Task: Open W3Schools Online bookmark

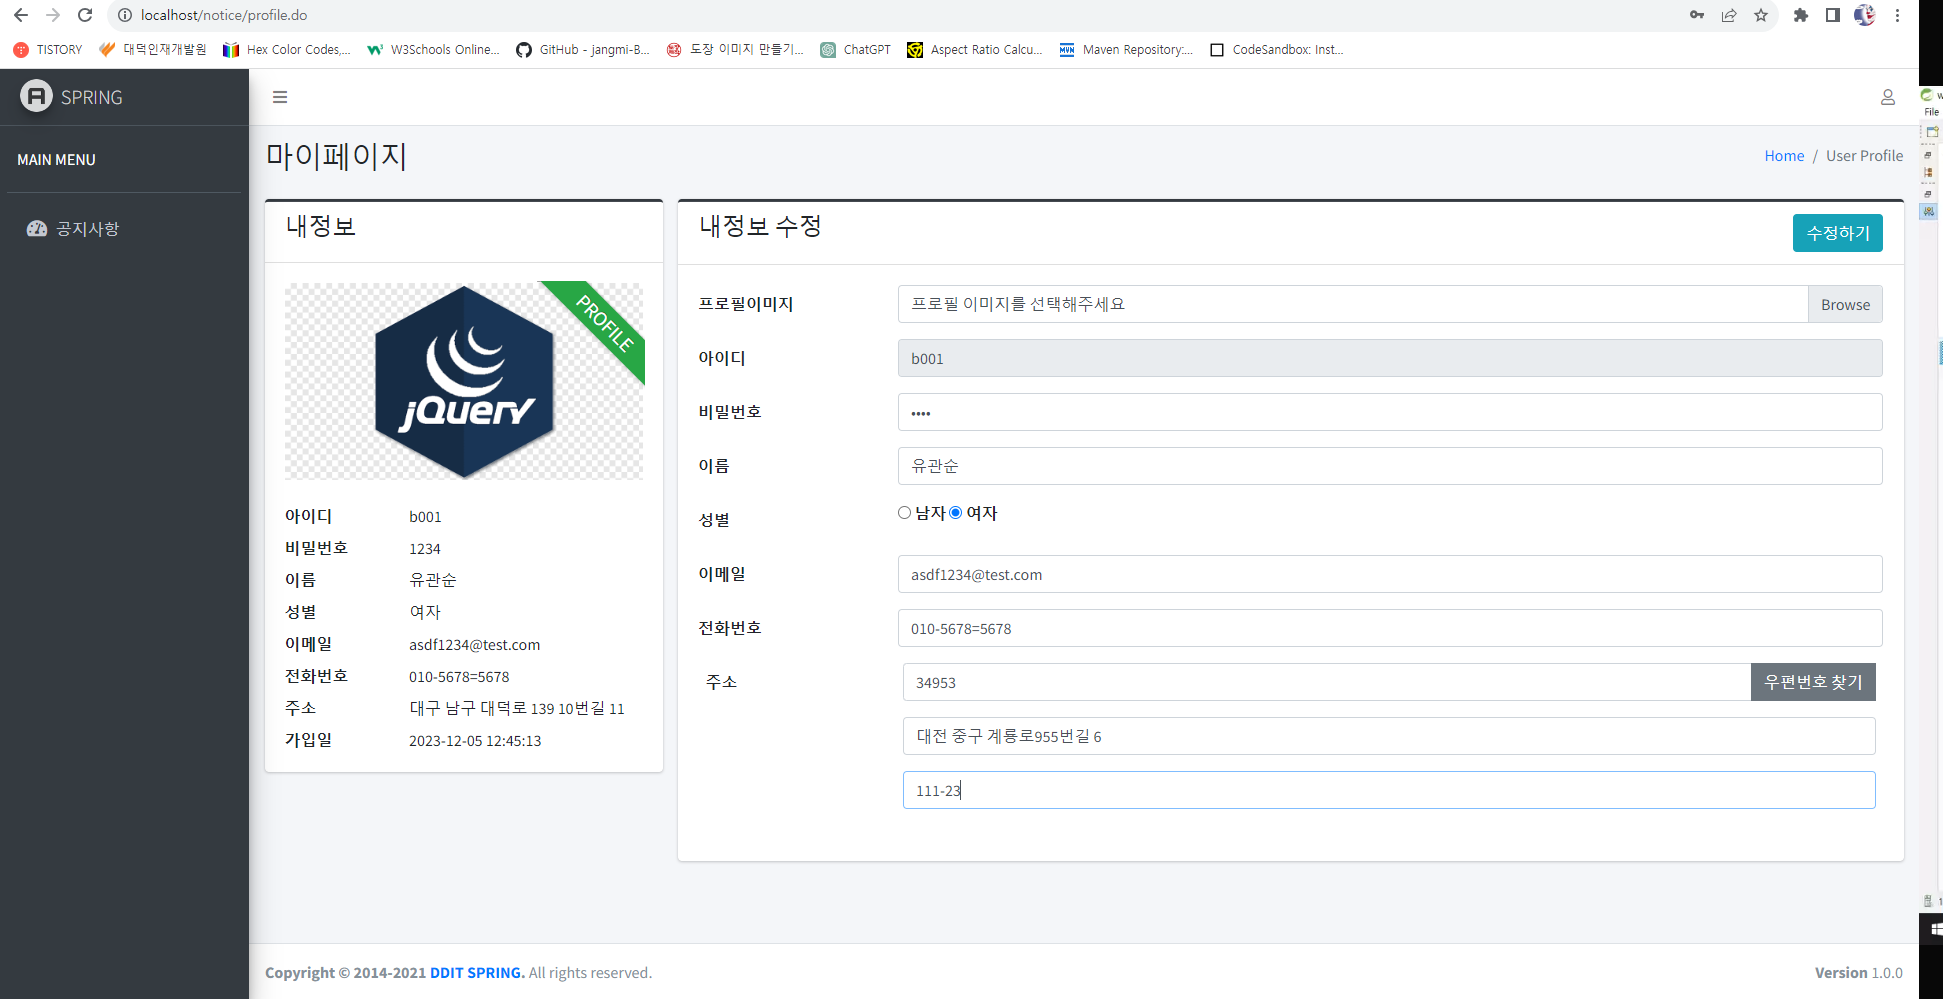Action: (x=433, y=49)
